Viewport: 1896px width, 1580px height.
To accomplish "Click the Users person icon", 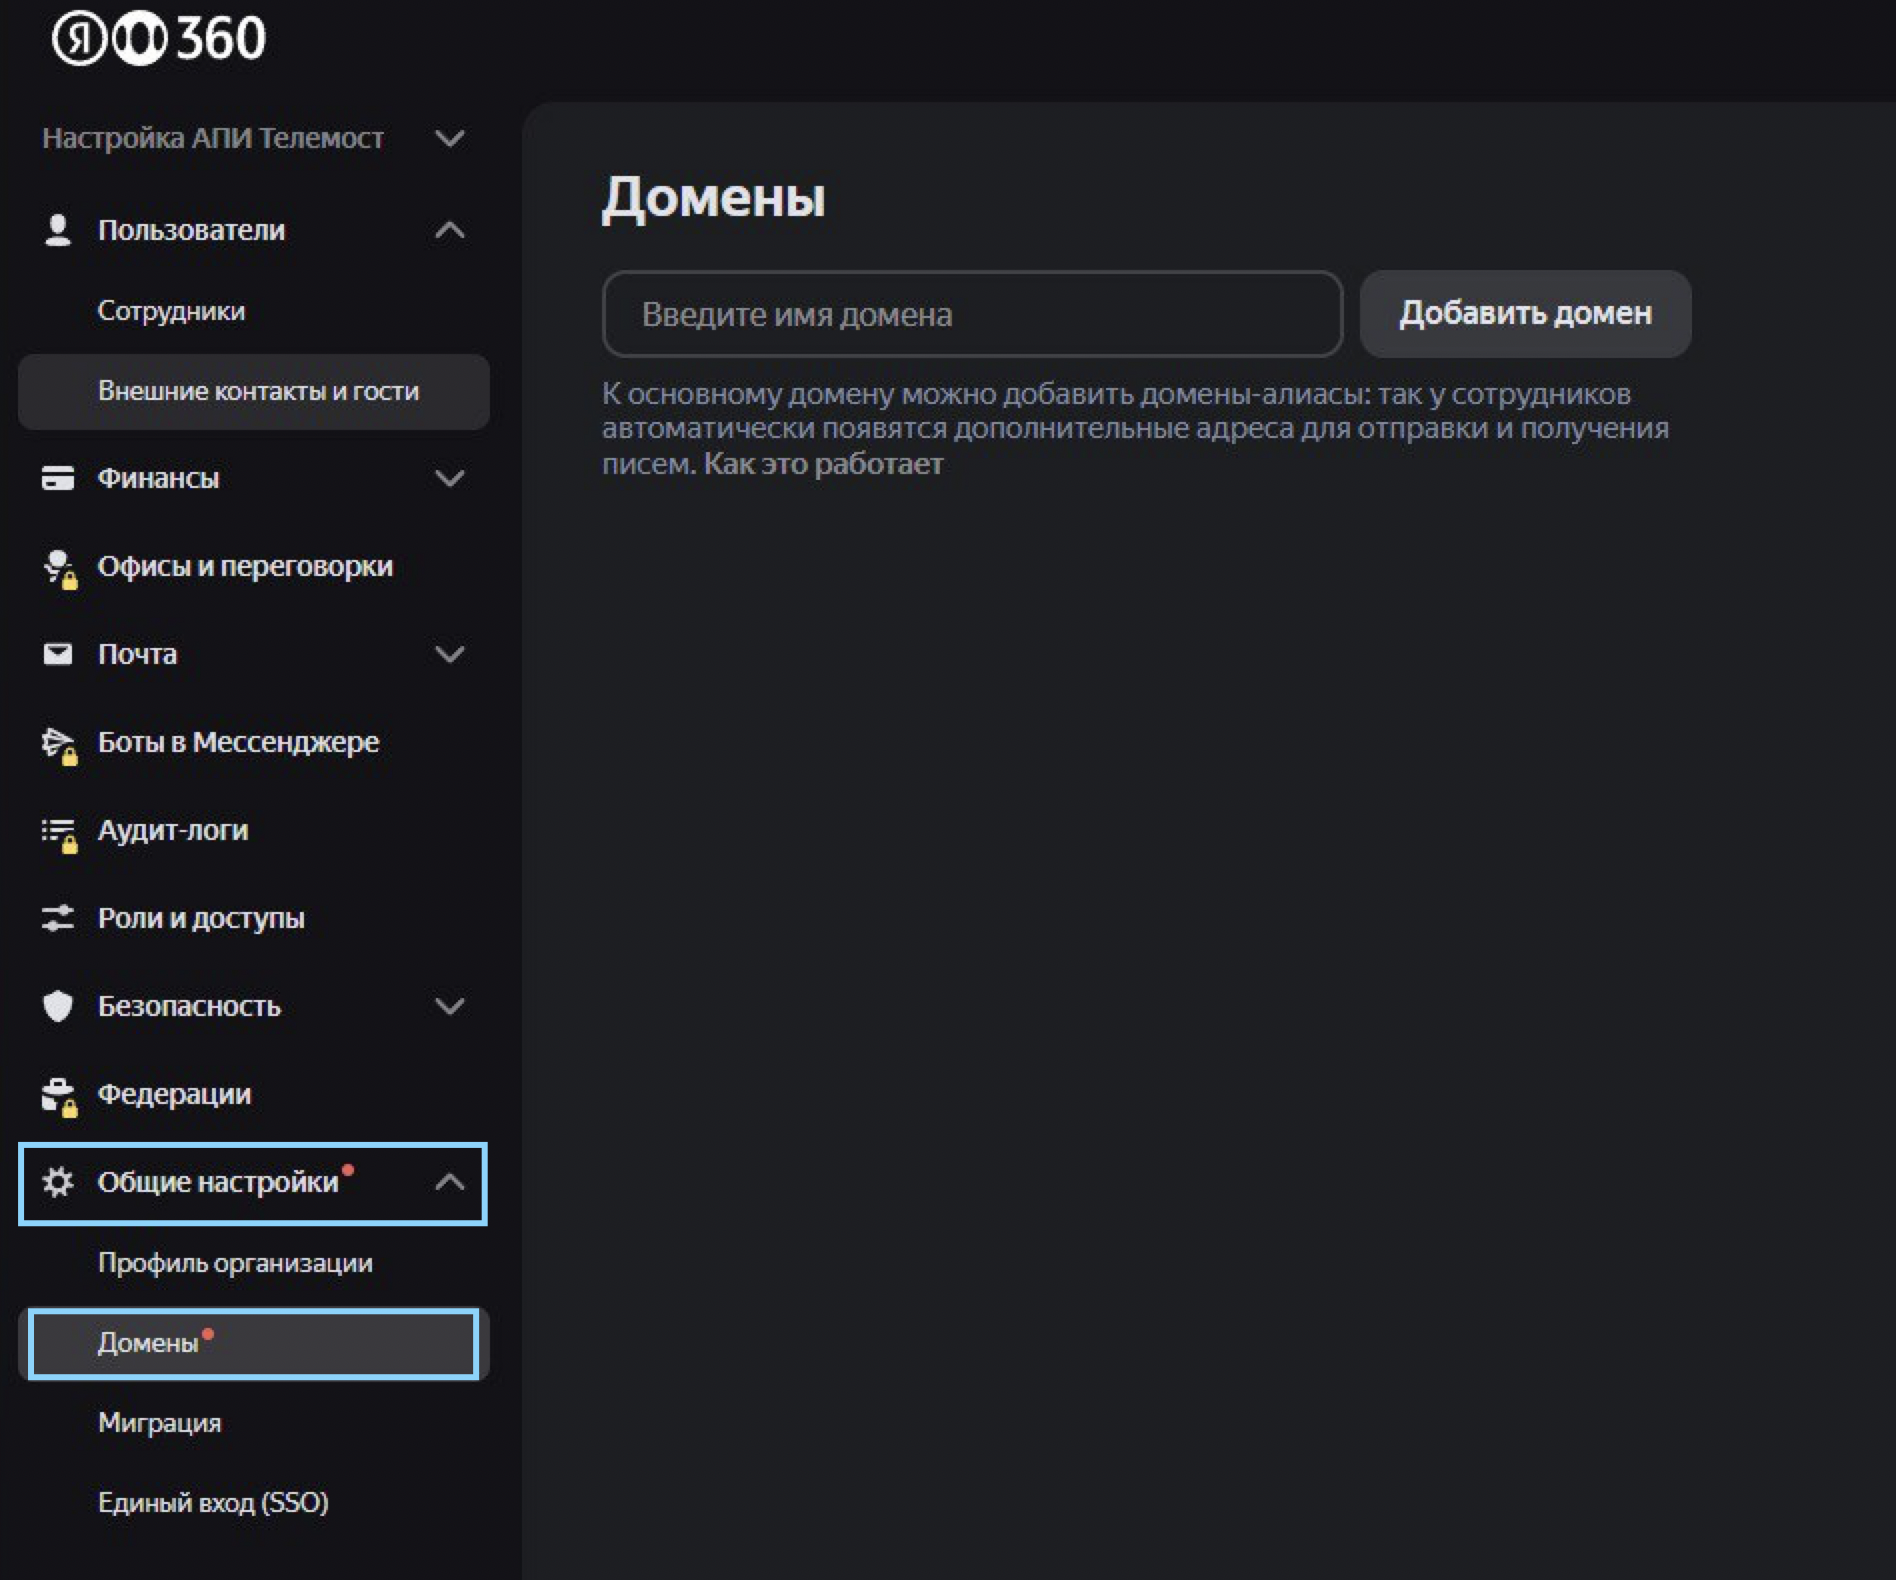I will pos(58,230).
